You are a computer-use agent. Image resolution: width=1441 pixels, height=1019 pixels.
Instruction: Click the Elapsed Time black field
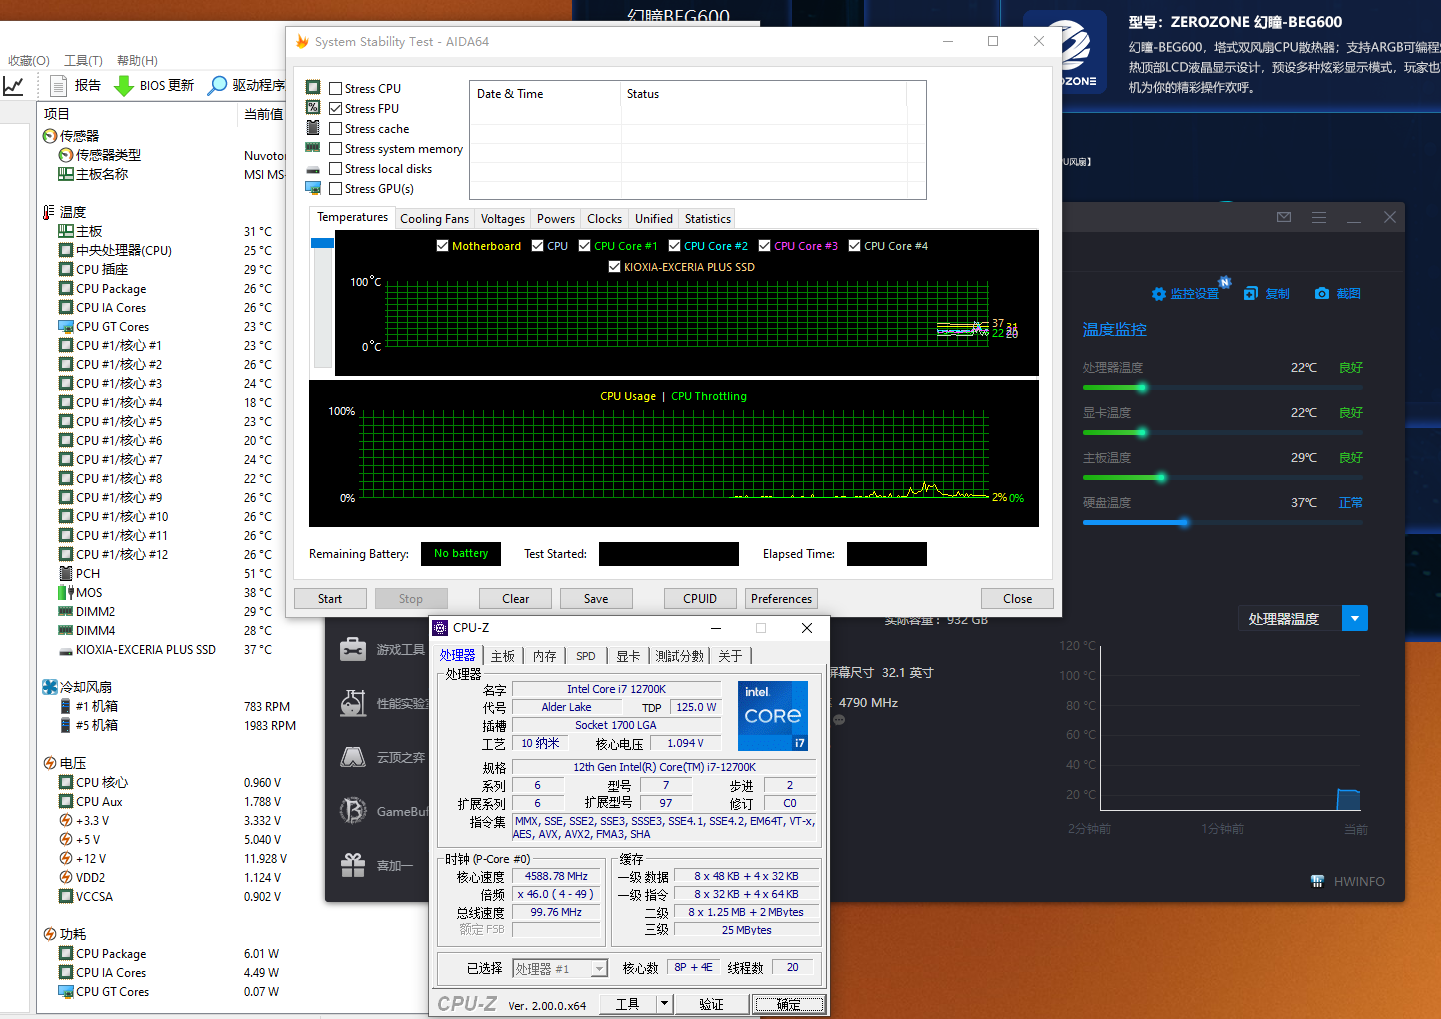pyautogui.click(x=887, y=554)
